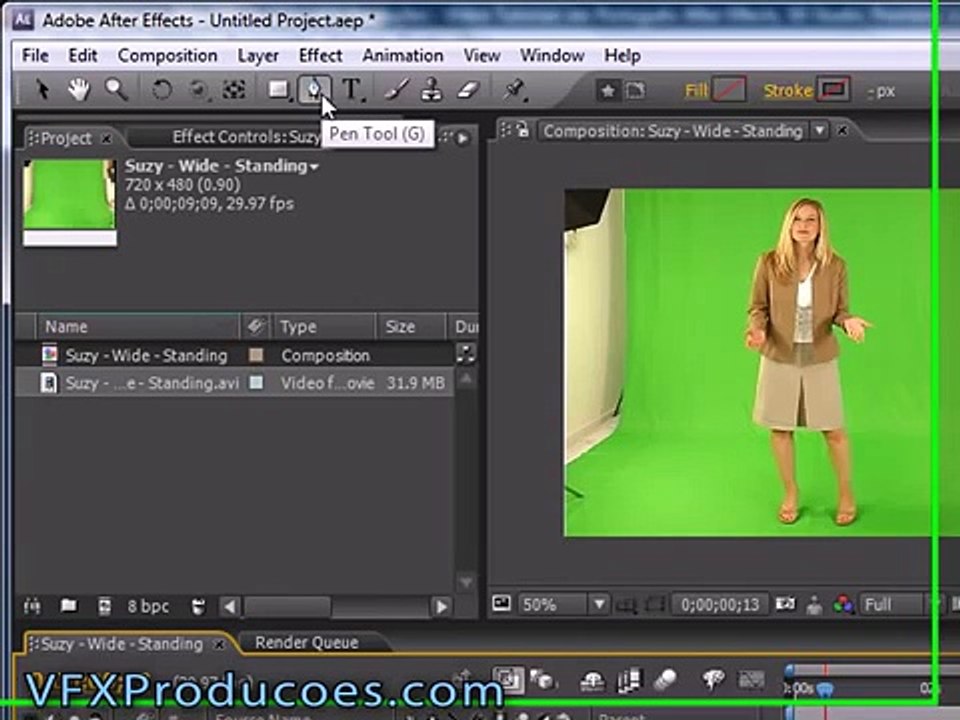Screen dimensions: 960x720
Task: Select the Clone Stamp tool
Action: pos(432,90)
